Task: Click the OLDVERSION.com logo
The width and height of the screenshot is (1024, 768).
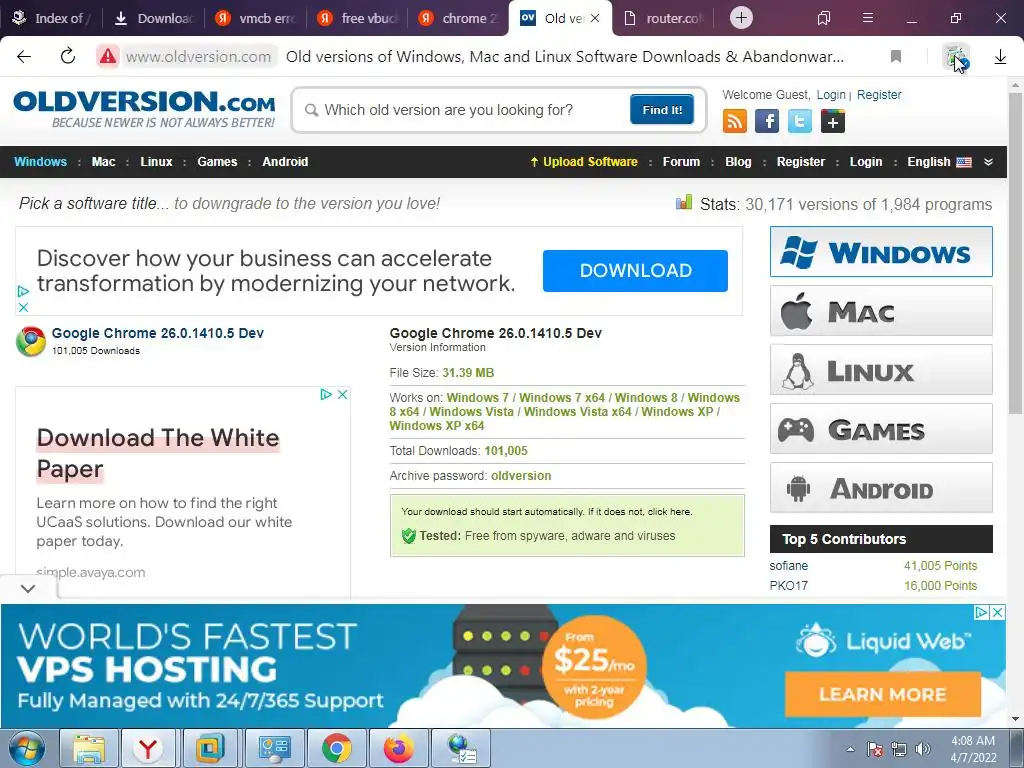Action: click(x=144, y=108)
